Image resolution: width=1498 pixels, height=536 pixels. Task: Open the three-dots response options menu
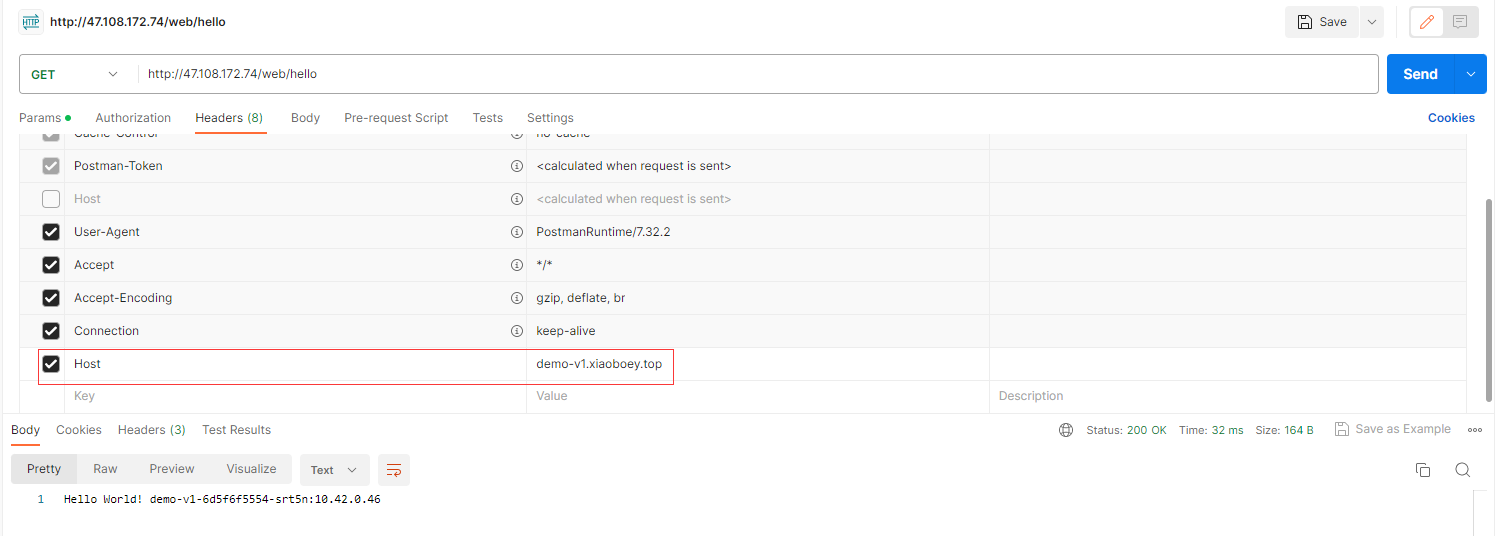[x=1475, y=430]
